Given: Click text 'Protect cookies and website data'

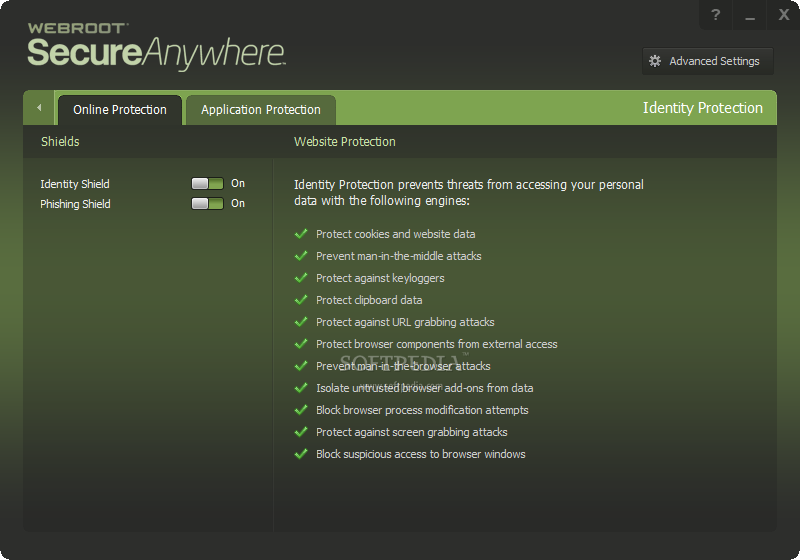Looking at the screenshot, I should click(x=395, y=234).
